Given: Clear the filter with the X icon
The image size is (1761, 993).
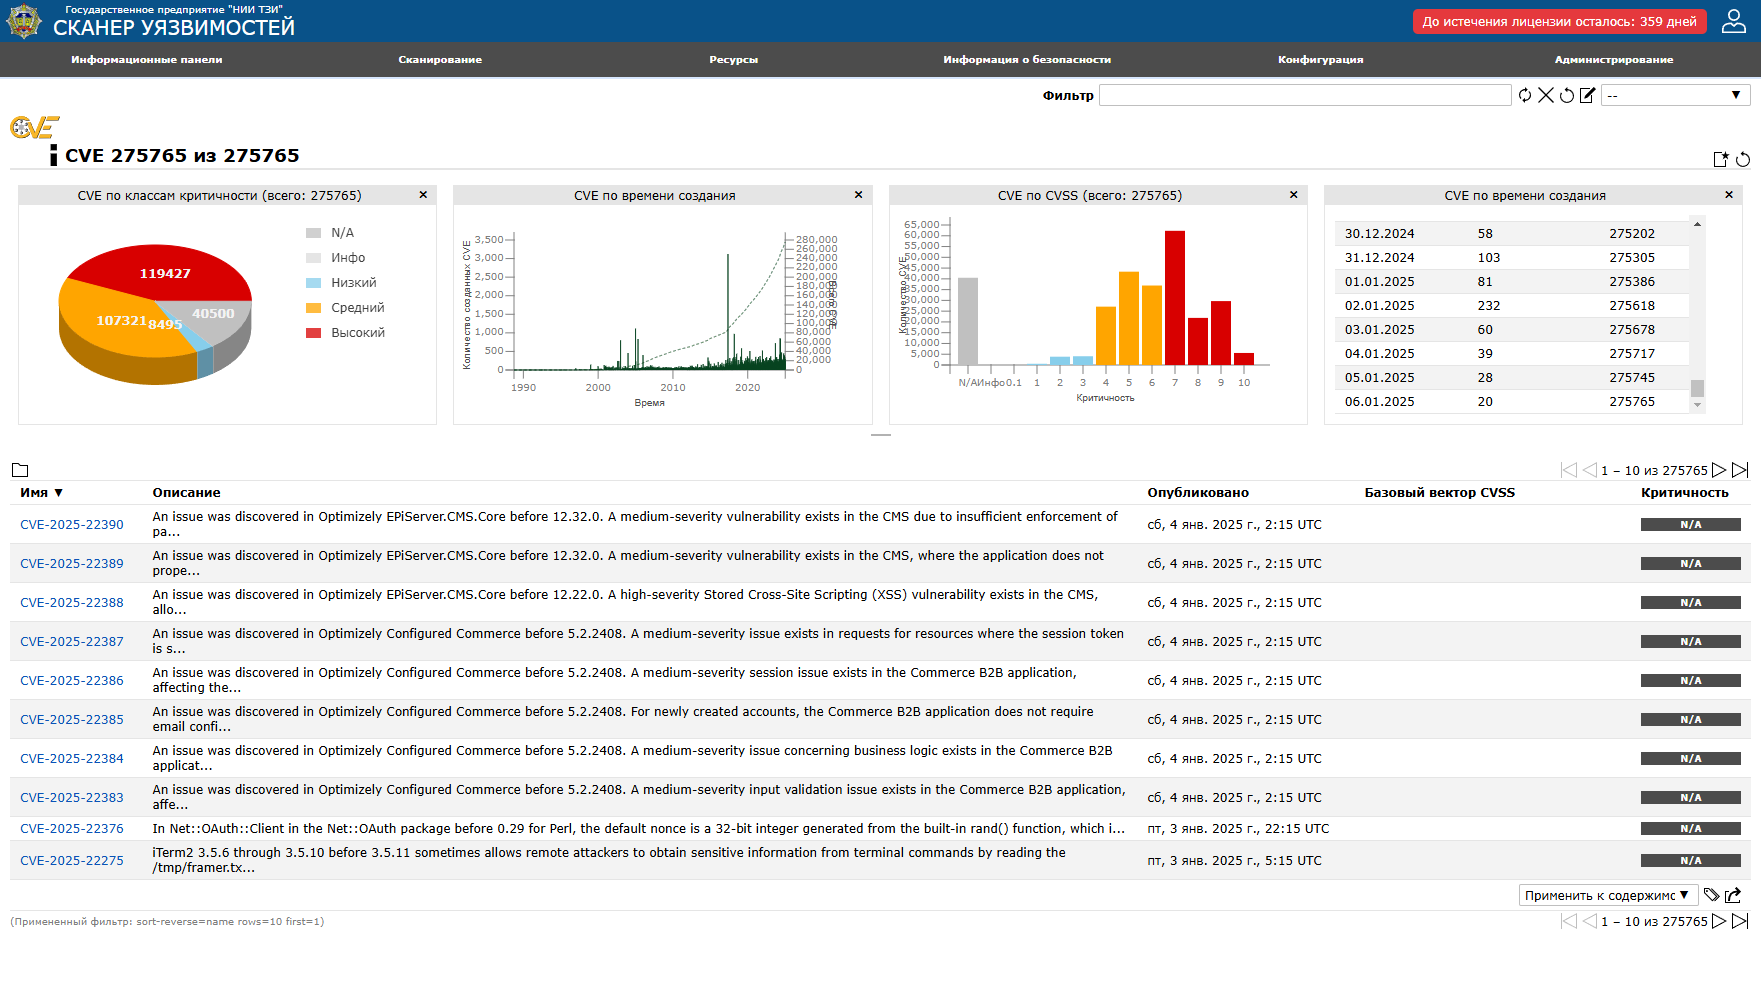Looking at the screenshot, I should (1546, 95).
